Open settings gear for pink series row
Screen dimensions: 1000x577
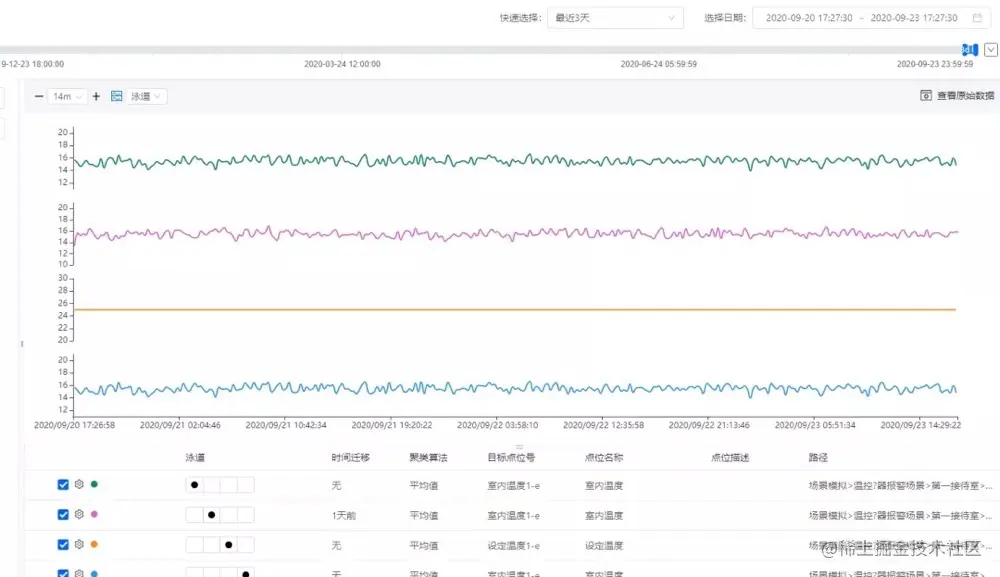(79, 515)
